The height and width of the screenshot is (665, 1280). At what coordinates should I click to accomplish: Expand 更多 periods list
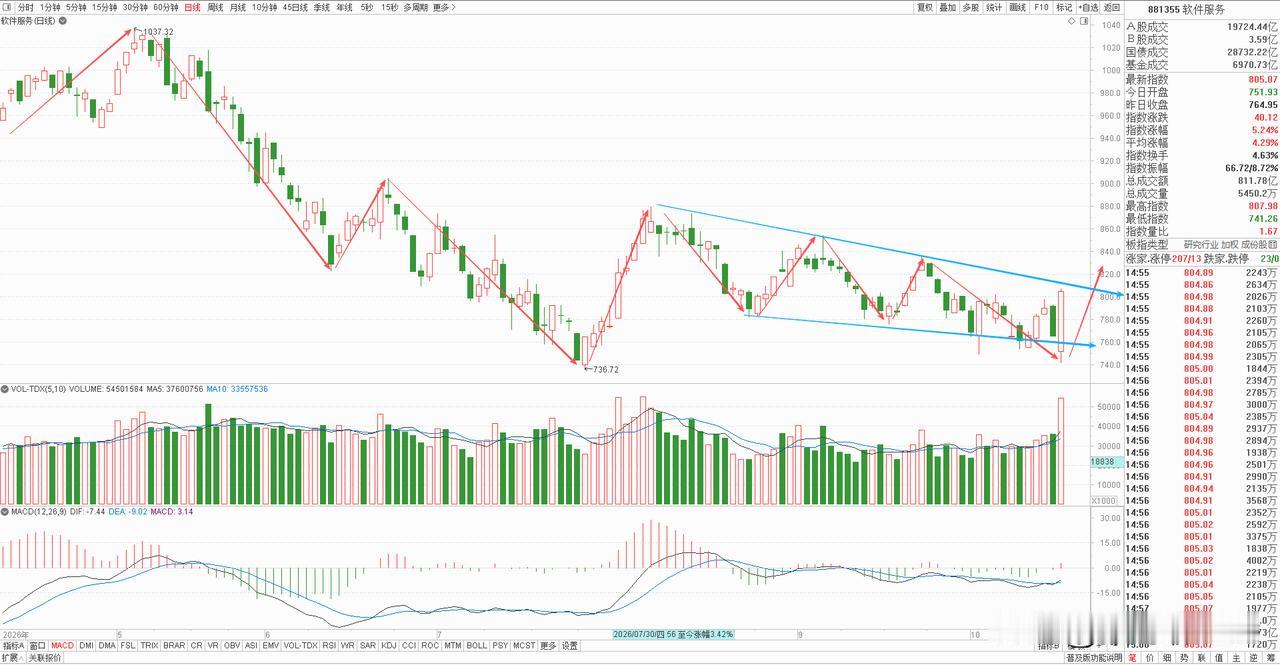pyautogui.click(x=444, y=7)
